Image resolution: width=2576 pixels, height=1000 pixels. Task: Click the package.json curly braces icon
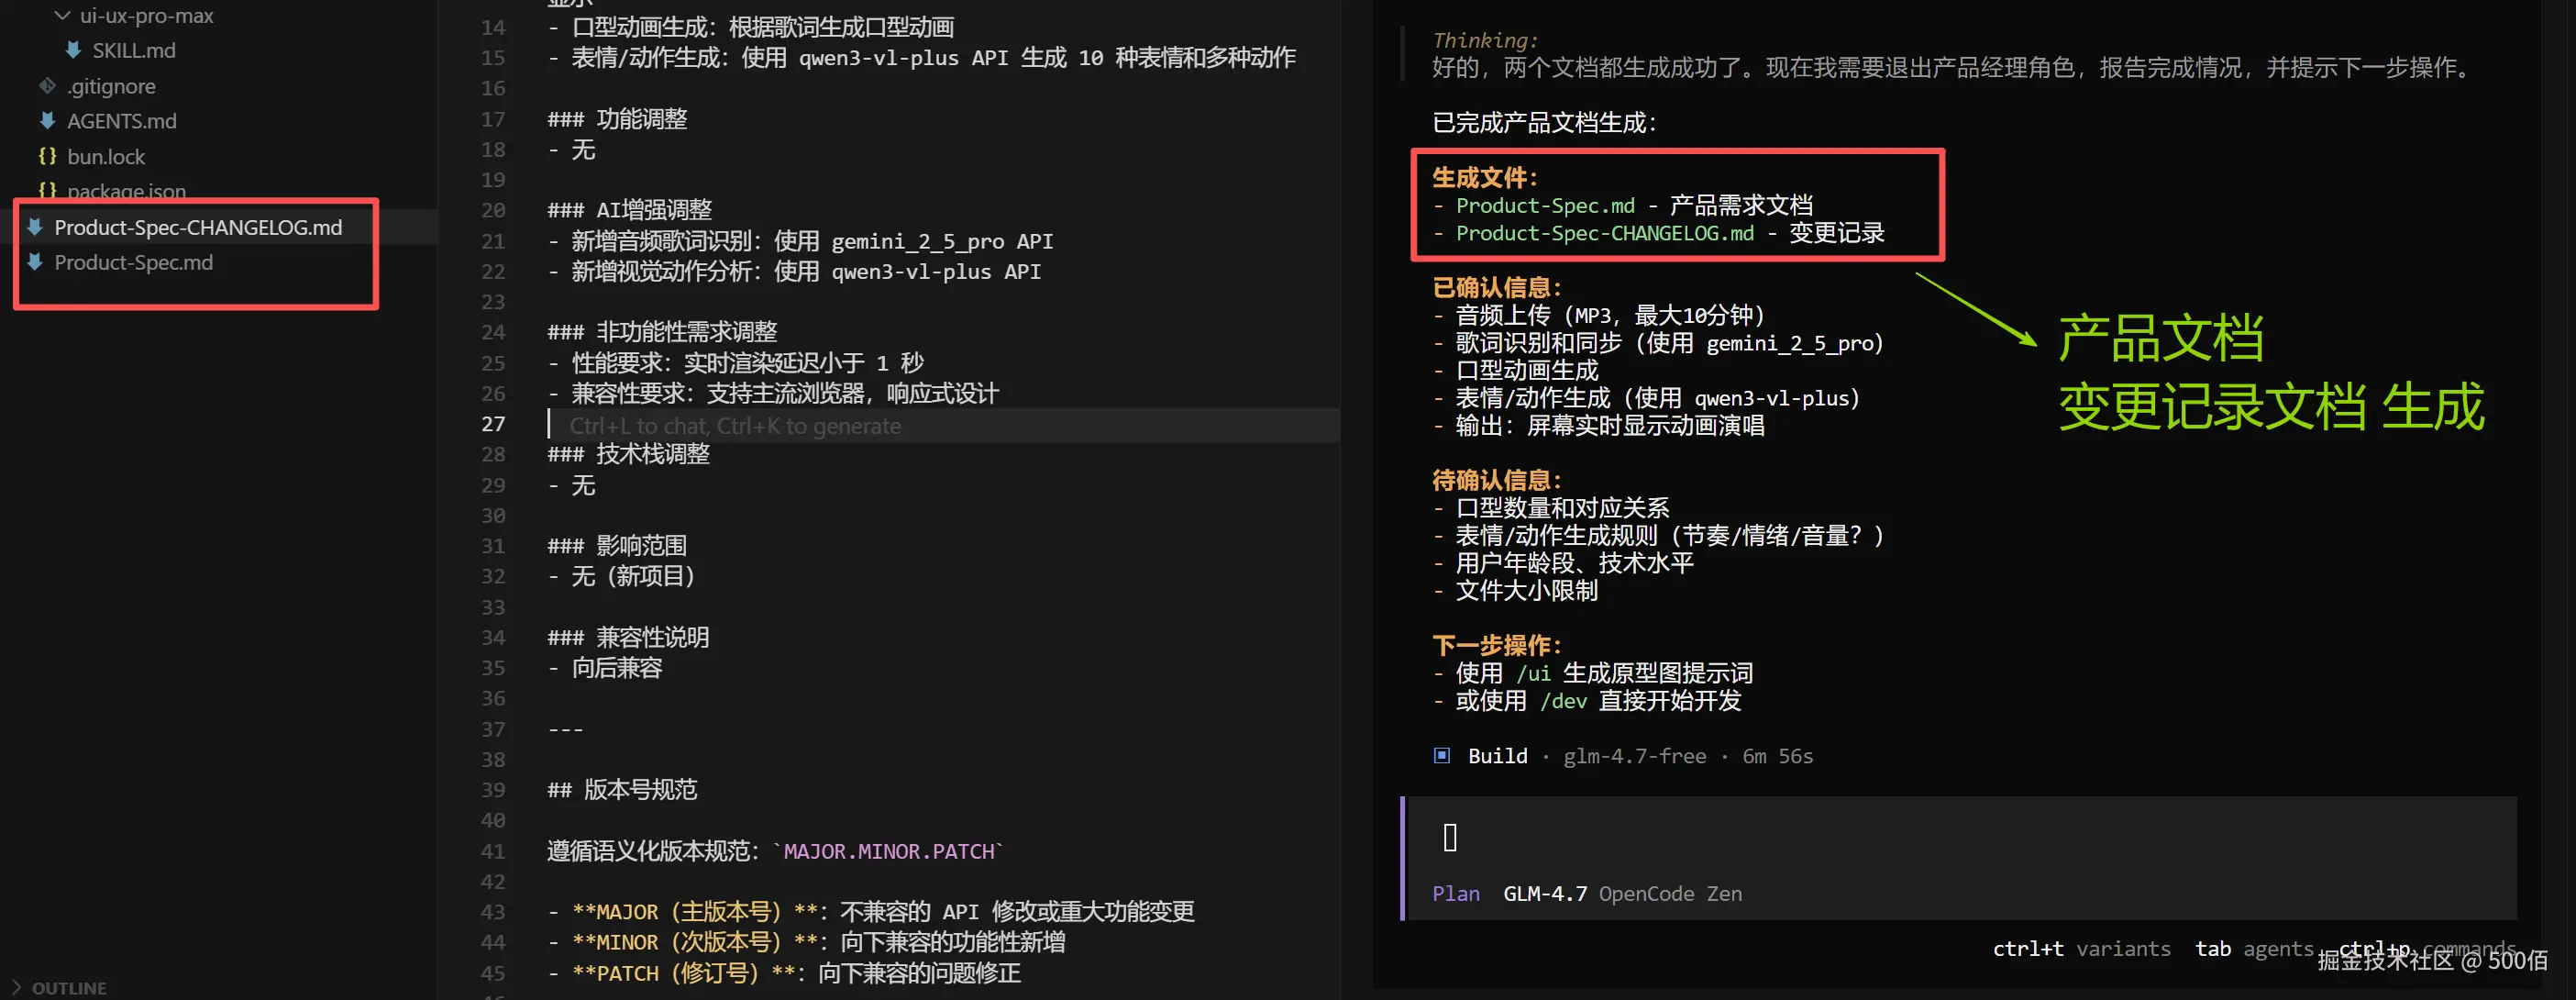47,189
